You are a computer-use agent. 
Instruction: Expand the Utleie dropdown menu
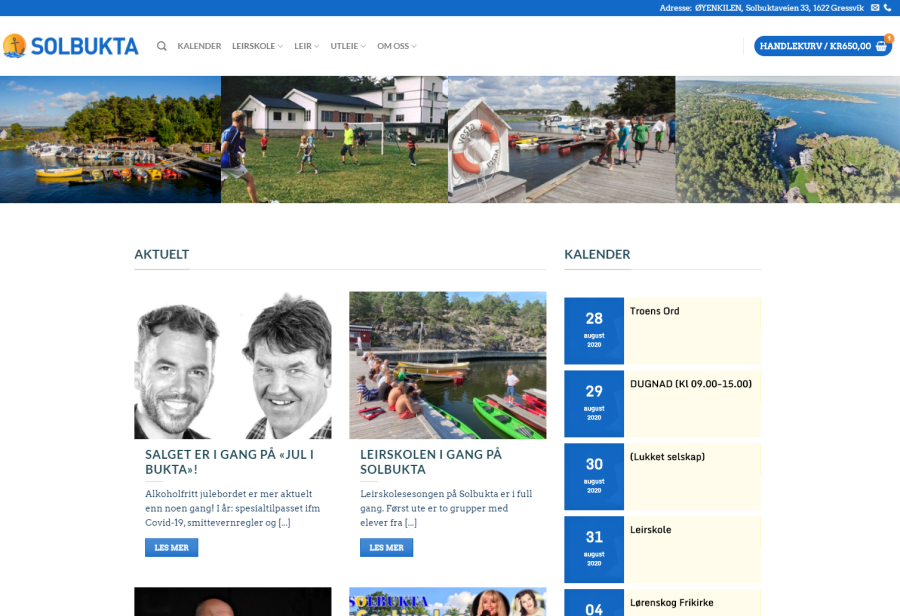click(x=348, y=46)
